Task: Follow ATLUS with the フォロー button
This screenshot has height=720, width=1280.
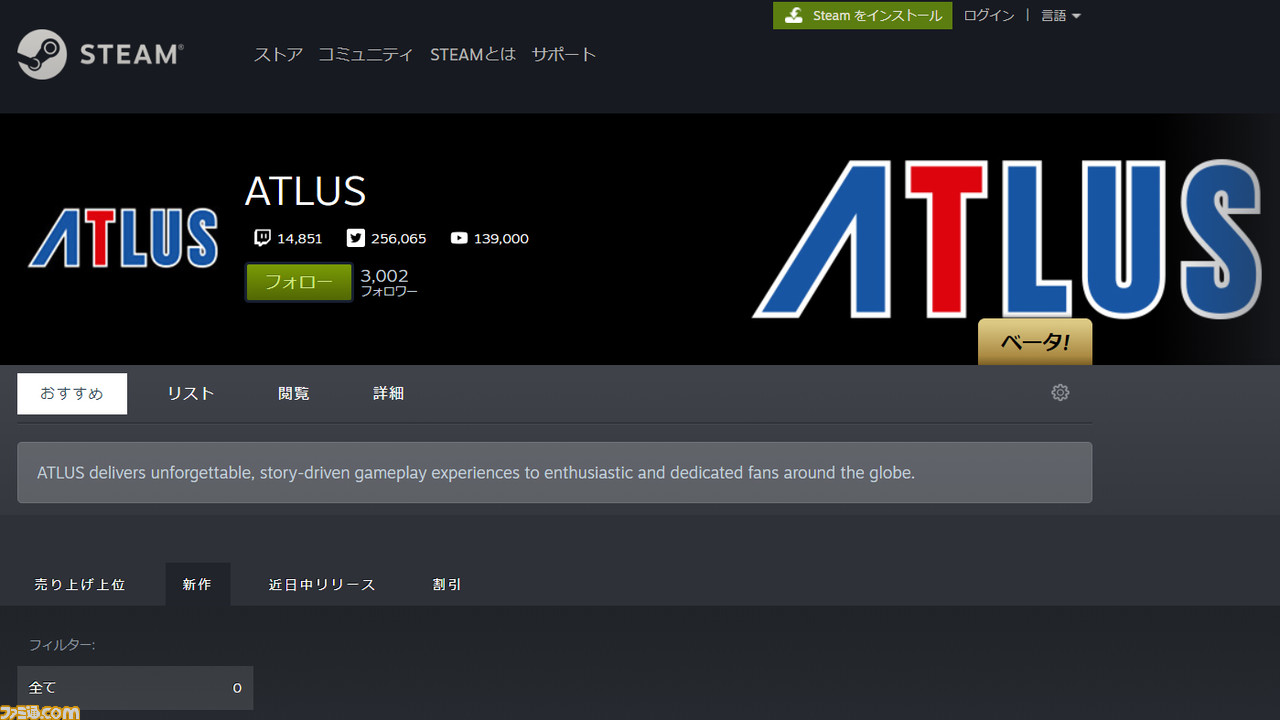Action: click(x=298, y=282)
